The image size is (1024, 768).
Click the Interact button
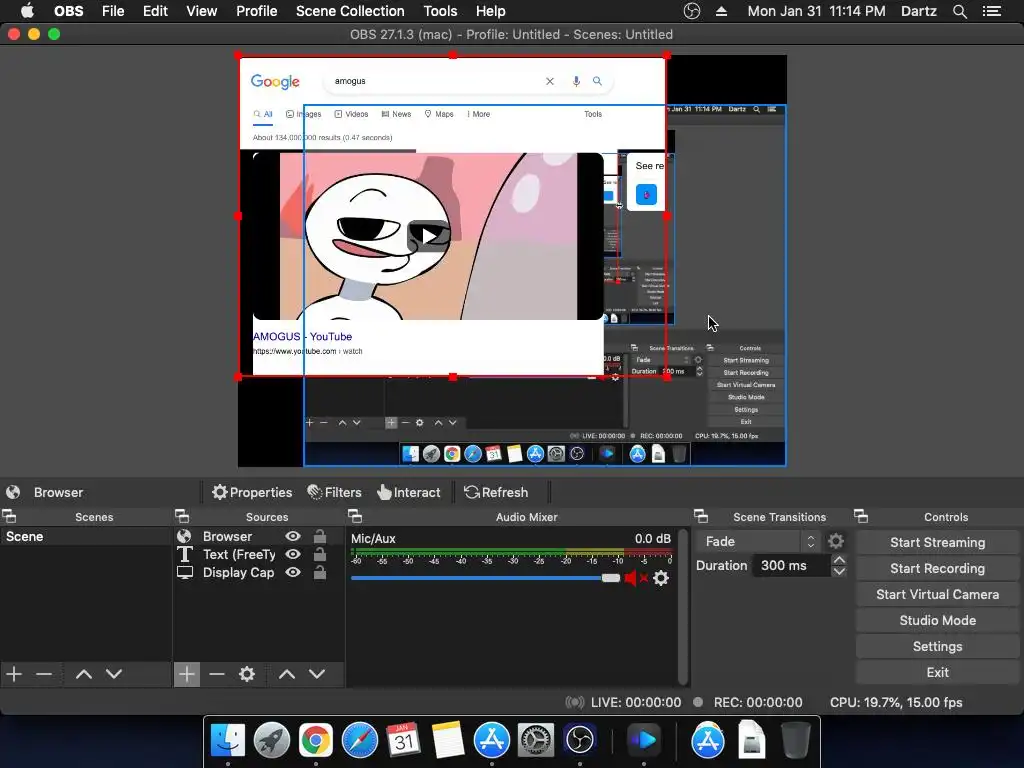coord(409,492)
